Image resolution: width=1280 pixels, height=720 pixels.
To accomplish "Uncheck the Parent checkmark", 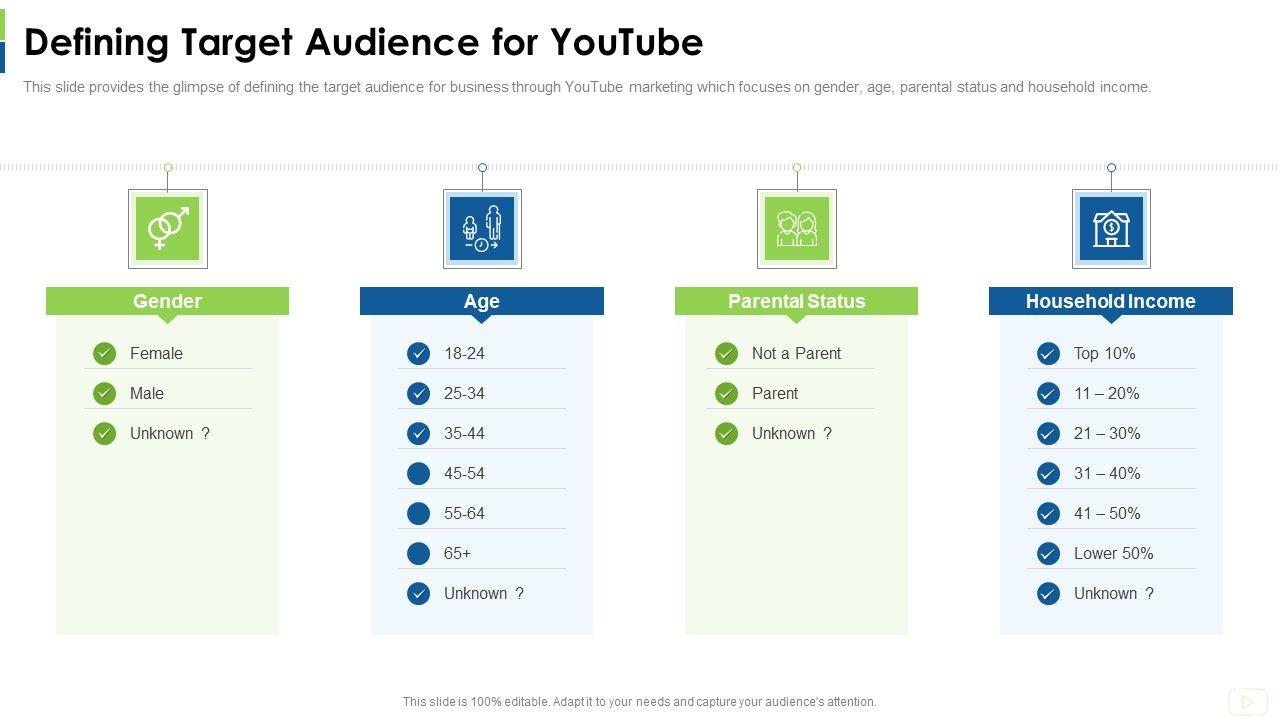I will coord(727,393).
